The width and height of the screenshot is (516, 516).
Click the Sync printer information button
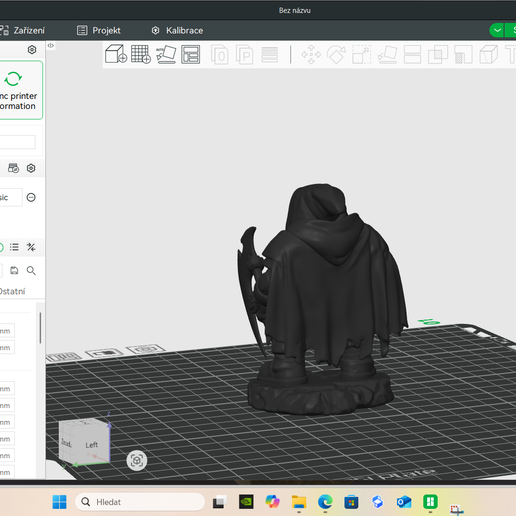pyautogui.click(x=21, y=90)
